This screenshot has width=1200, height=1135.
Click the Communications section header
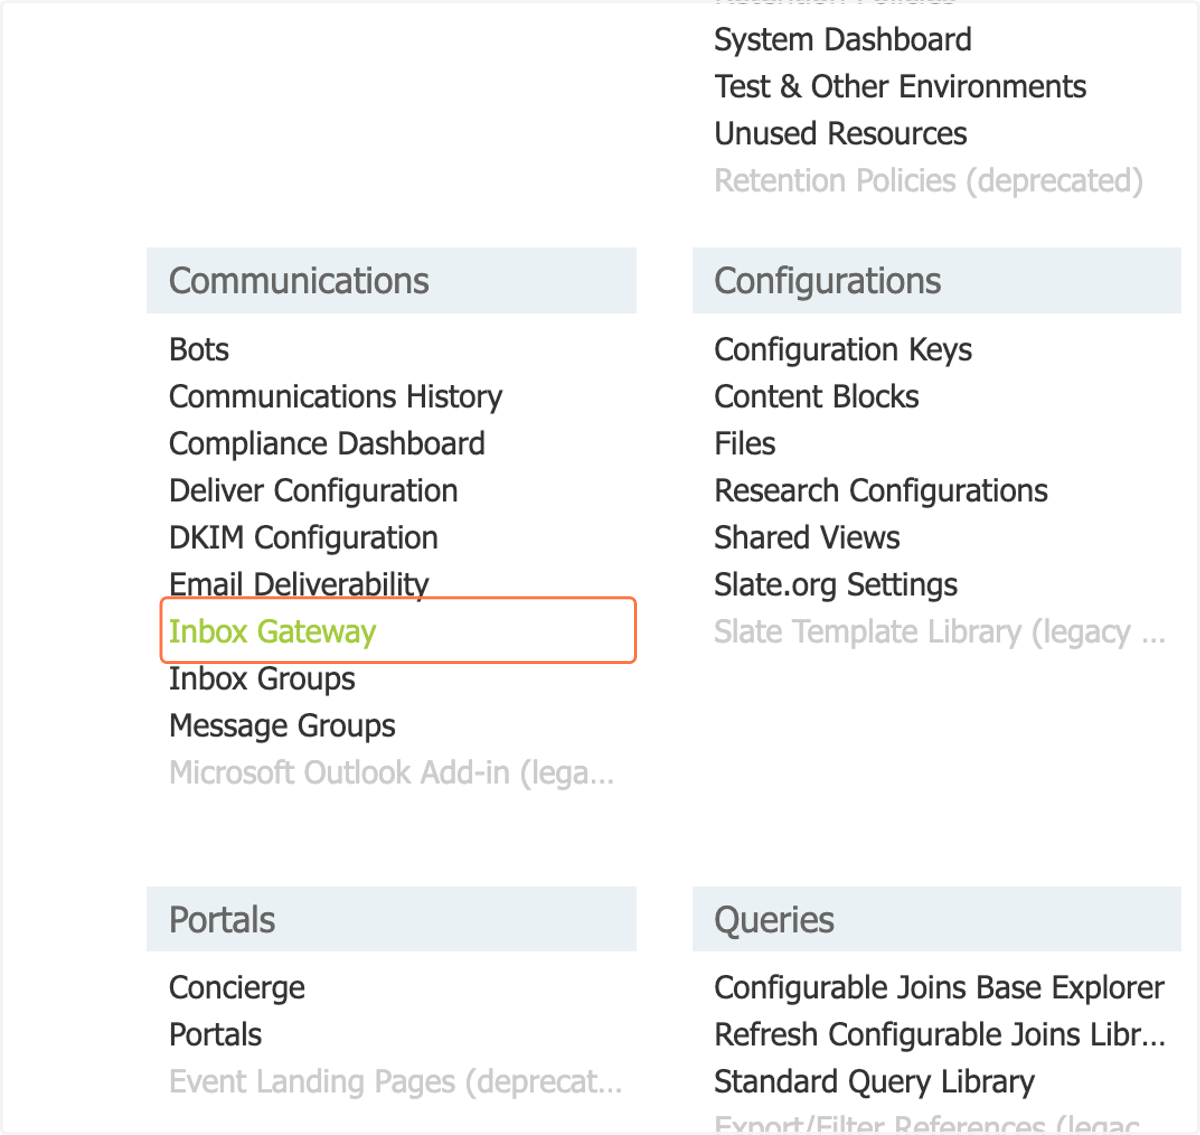[391, 281]
